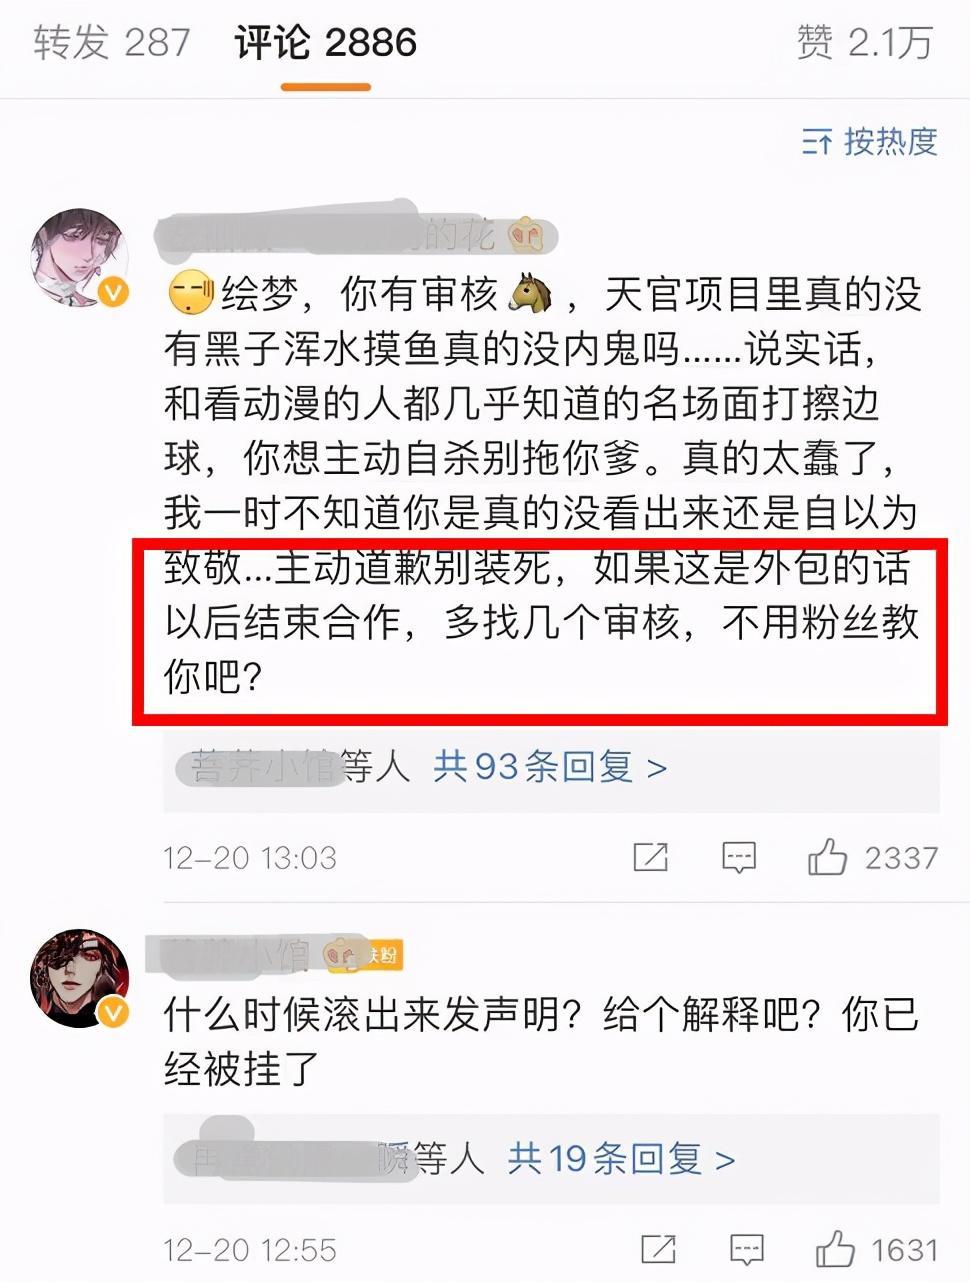Open the 转发 287 reposts tab
The image size is (970, 1282).
[x=111, y=43]
